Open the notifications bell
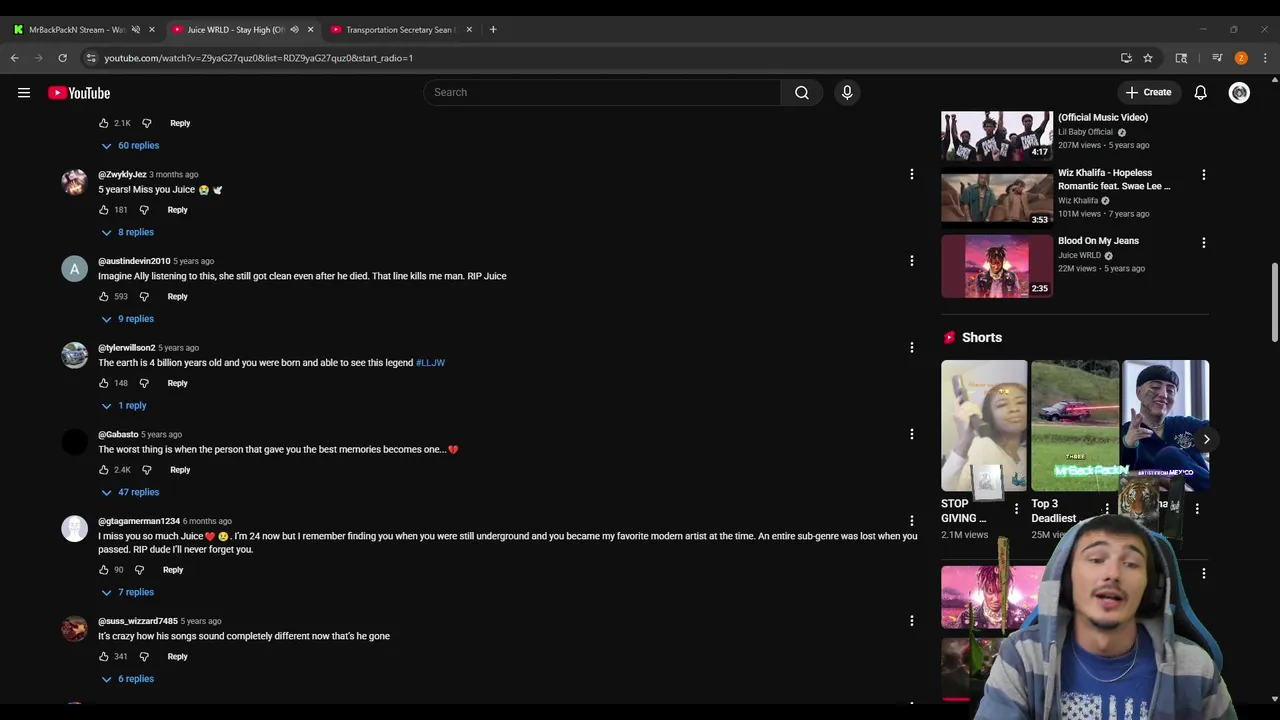The width and height of the screenshot is (1280, 720). (1200, 92)
